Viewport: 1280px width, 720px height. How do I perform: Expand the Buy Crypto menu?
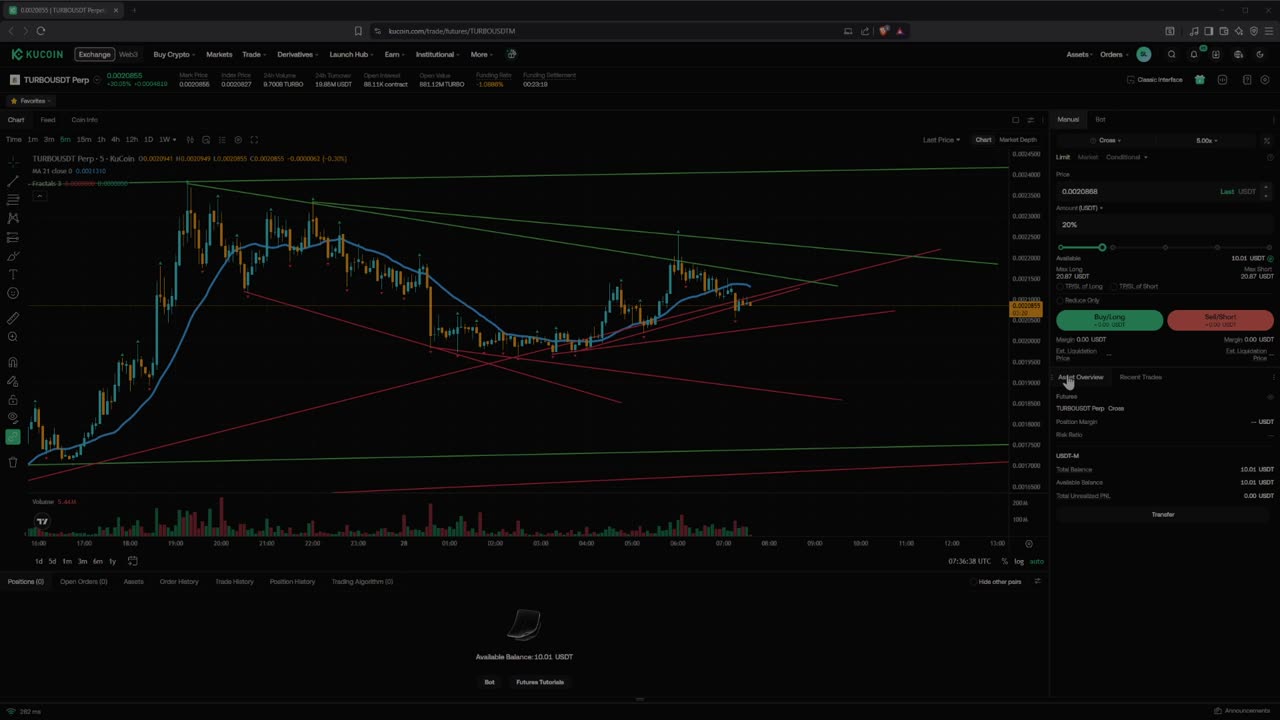point(174,54)
